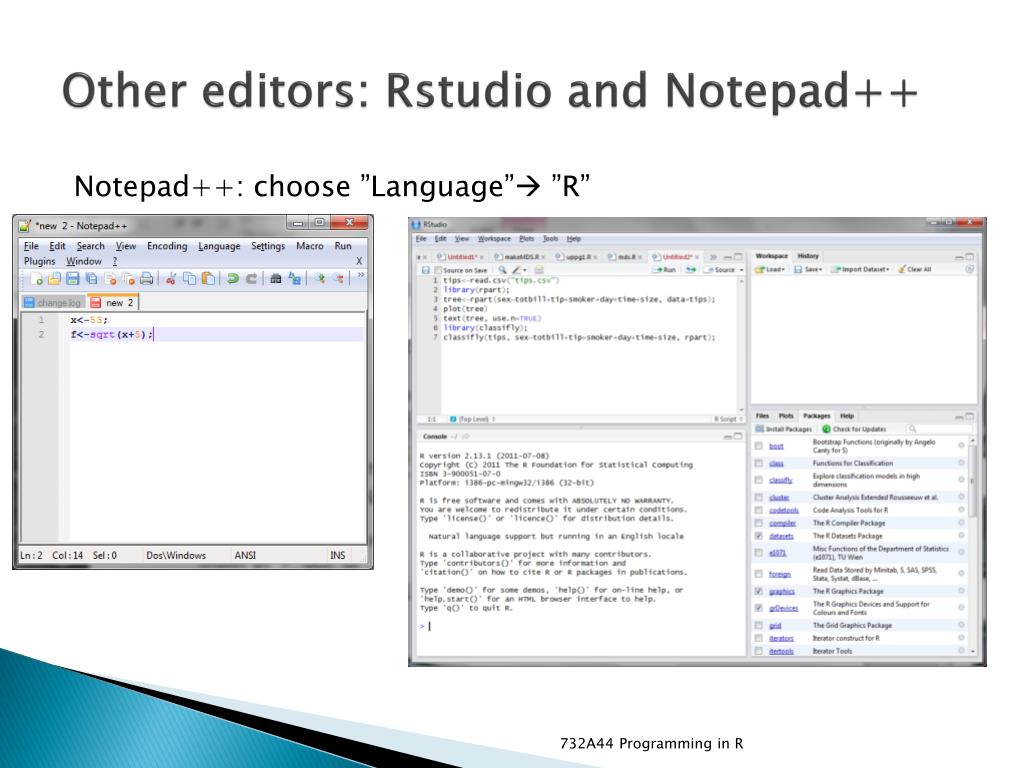
Task: Toggle Source on Save checkbox in RStudio
Action: pos(438,270)
